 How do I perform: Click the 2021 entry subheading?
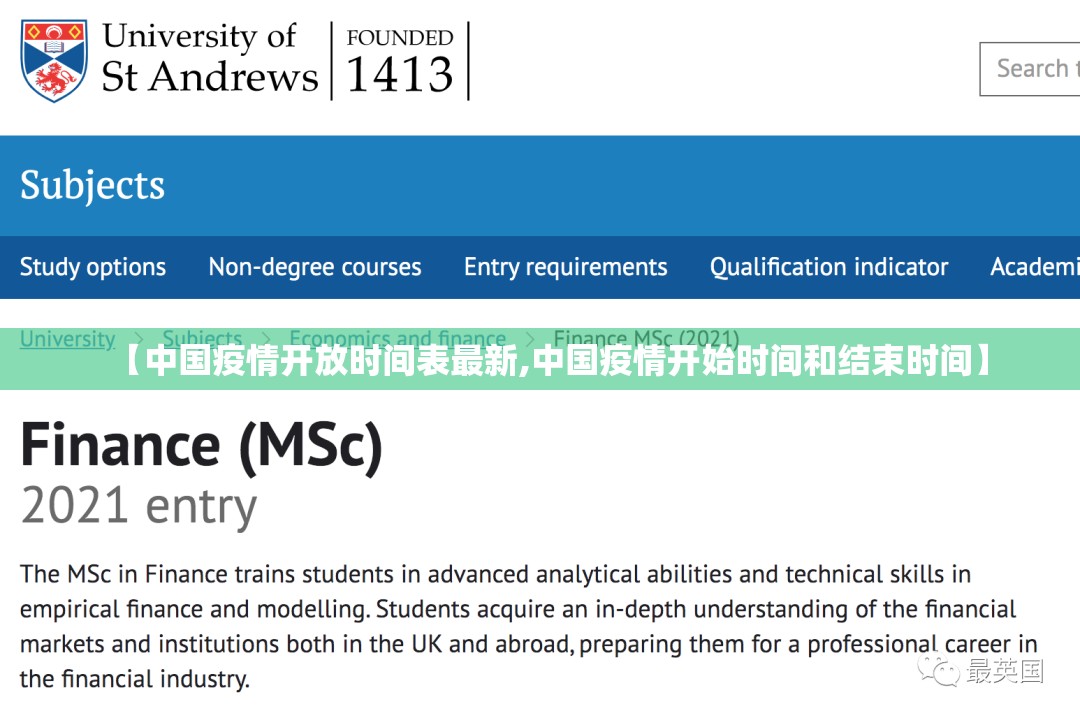pyautogui.click(x=139, y=507)
